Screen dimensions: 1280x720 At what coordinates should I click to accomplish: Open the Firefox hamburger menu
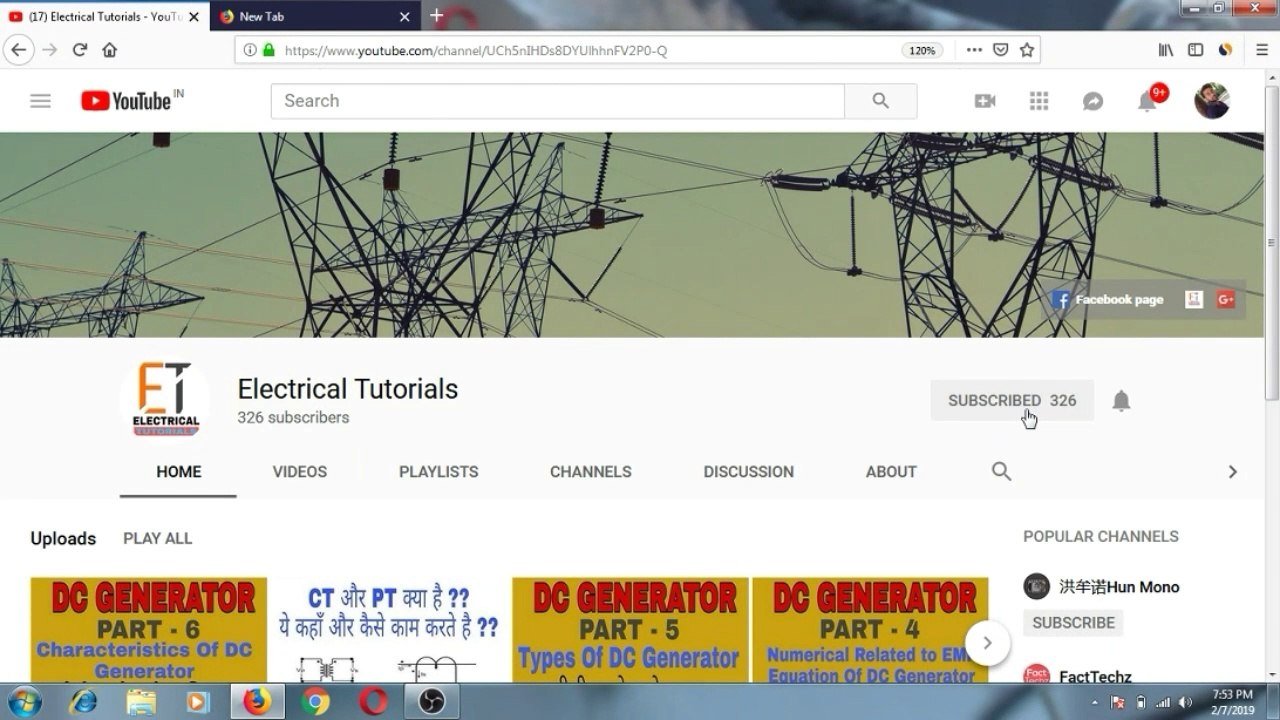click(1262, 50)
